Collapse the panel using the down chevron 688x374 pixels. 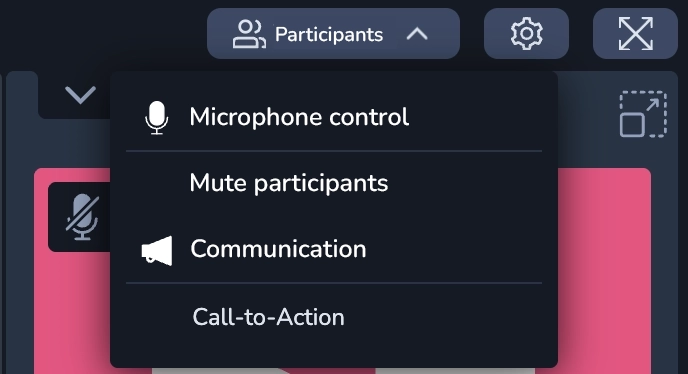point(80,95)
